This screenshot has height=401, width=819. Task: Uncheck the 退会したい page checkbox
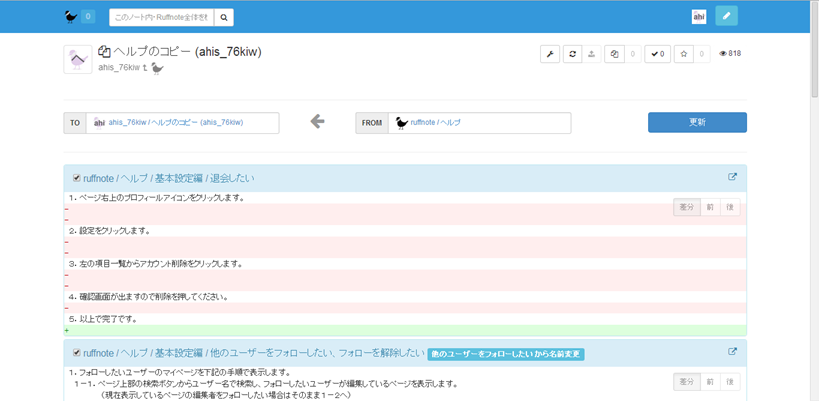click(76, 178)
